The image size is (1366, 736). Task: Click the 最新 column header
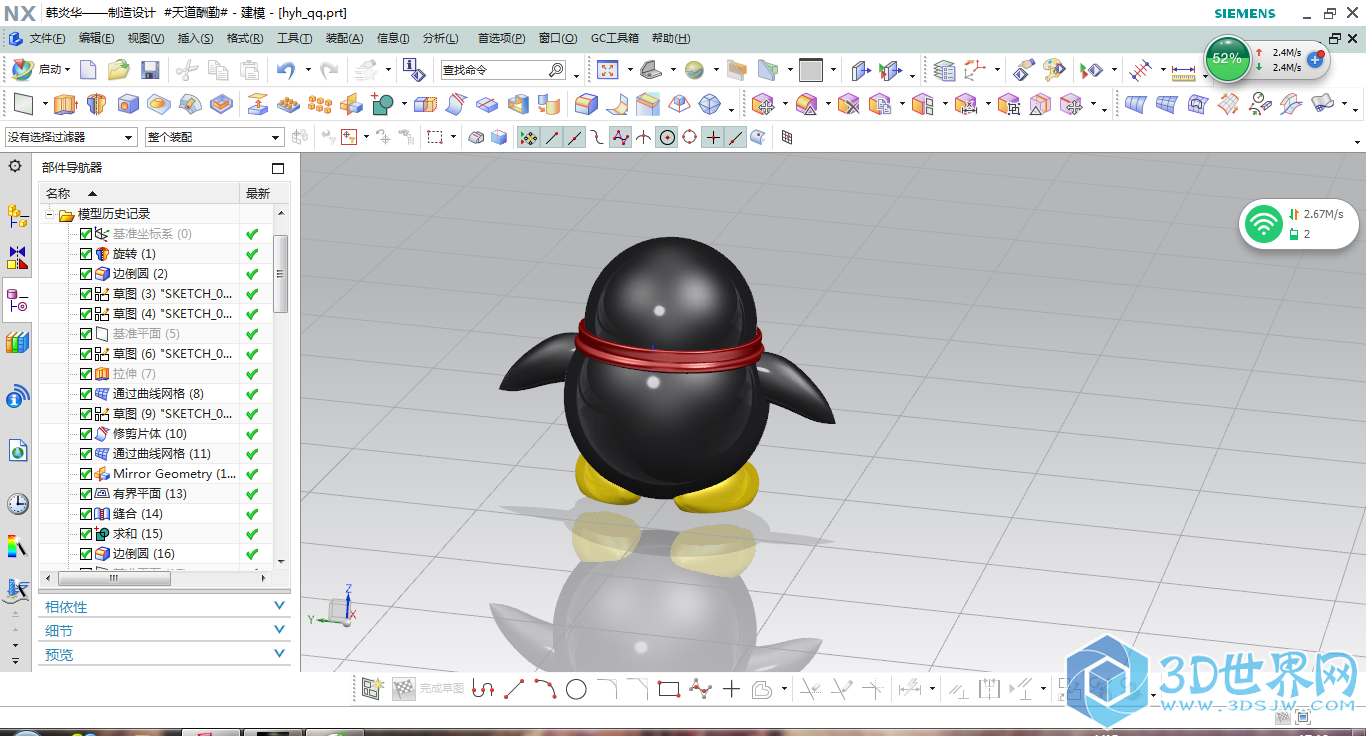(257, 193)
